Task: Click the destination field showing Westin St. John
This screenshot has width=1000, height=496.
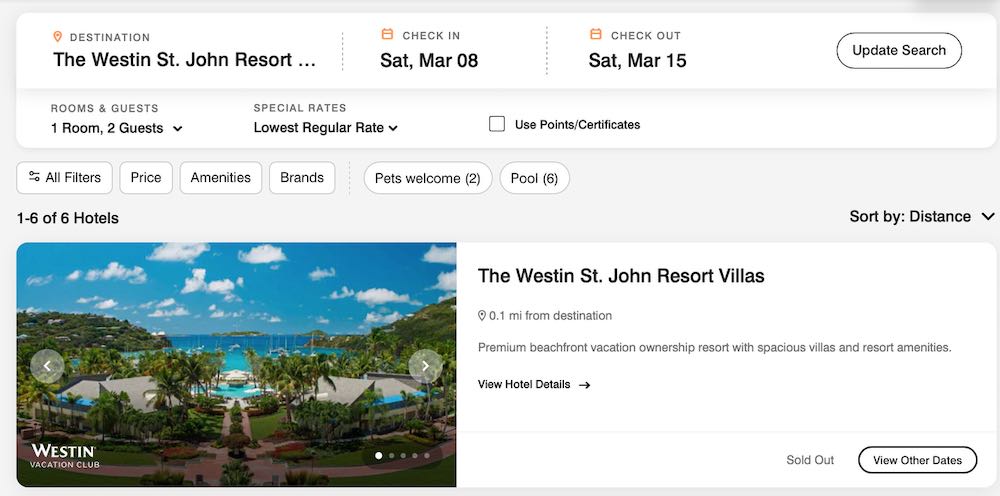Action: (184, 60)
